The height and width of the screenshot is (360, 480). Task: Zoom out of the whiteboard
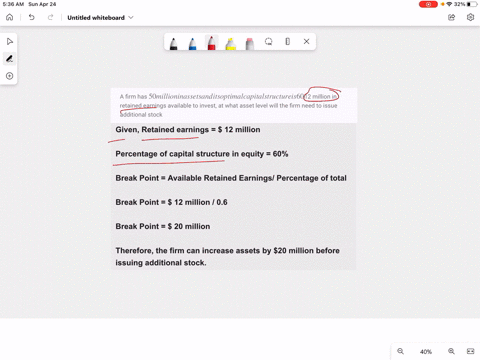coord(401,351)
